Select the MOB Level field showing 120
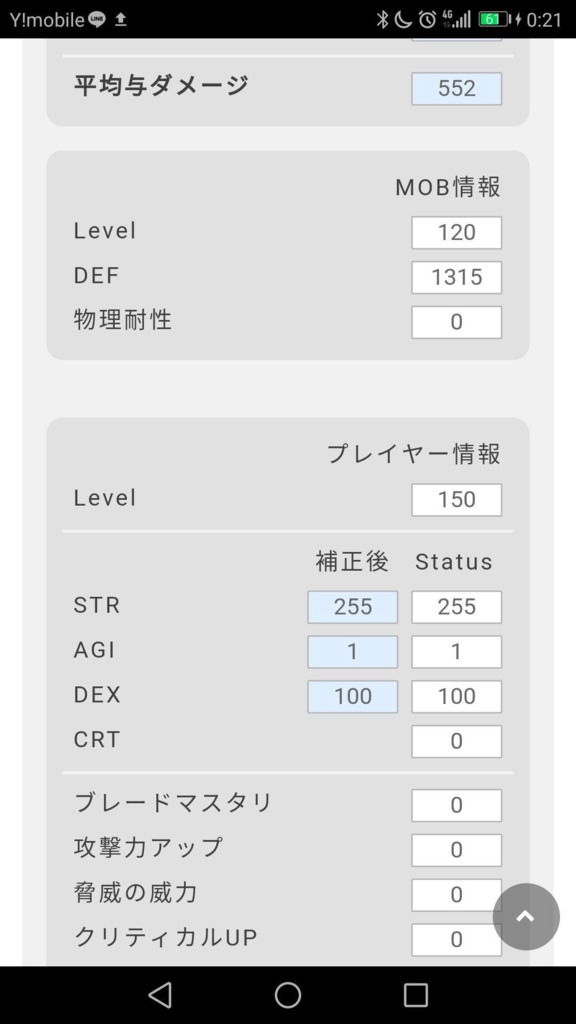This screenshot has height=1024, width=576. pyautogui.click(x=456, y=232)
